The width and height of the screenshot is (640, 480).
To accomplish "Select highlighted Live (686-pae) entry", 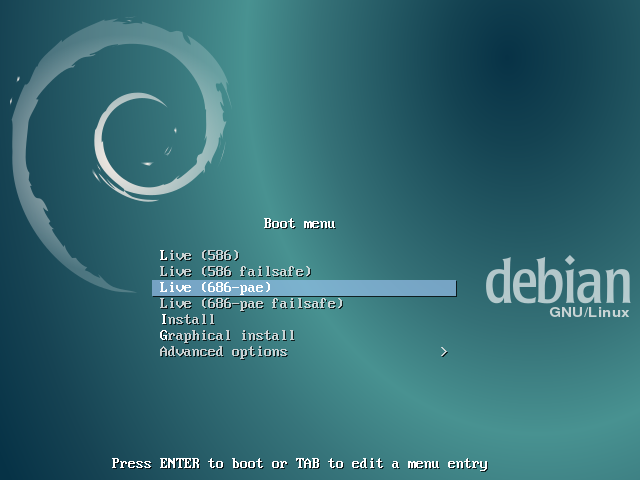I will pos(304,288).
